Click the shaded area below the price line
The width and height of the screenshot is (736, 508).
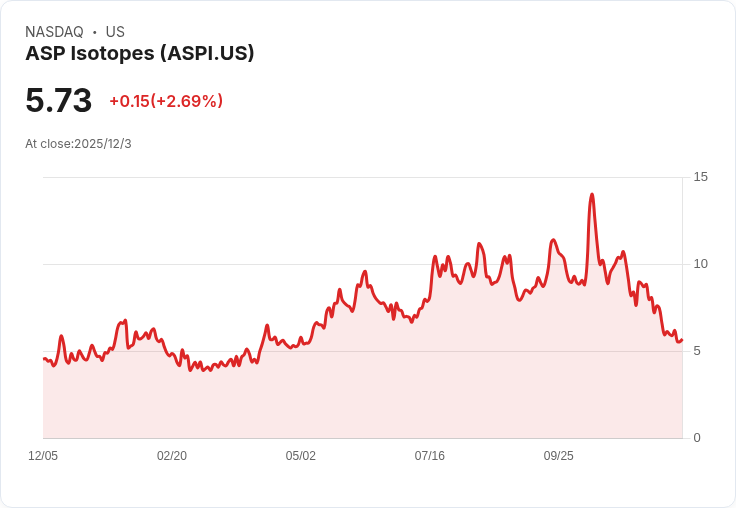(x=360, y=400)
